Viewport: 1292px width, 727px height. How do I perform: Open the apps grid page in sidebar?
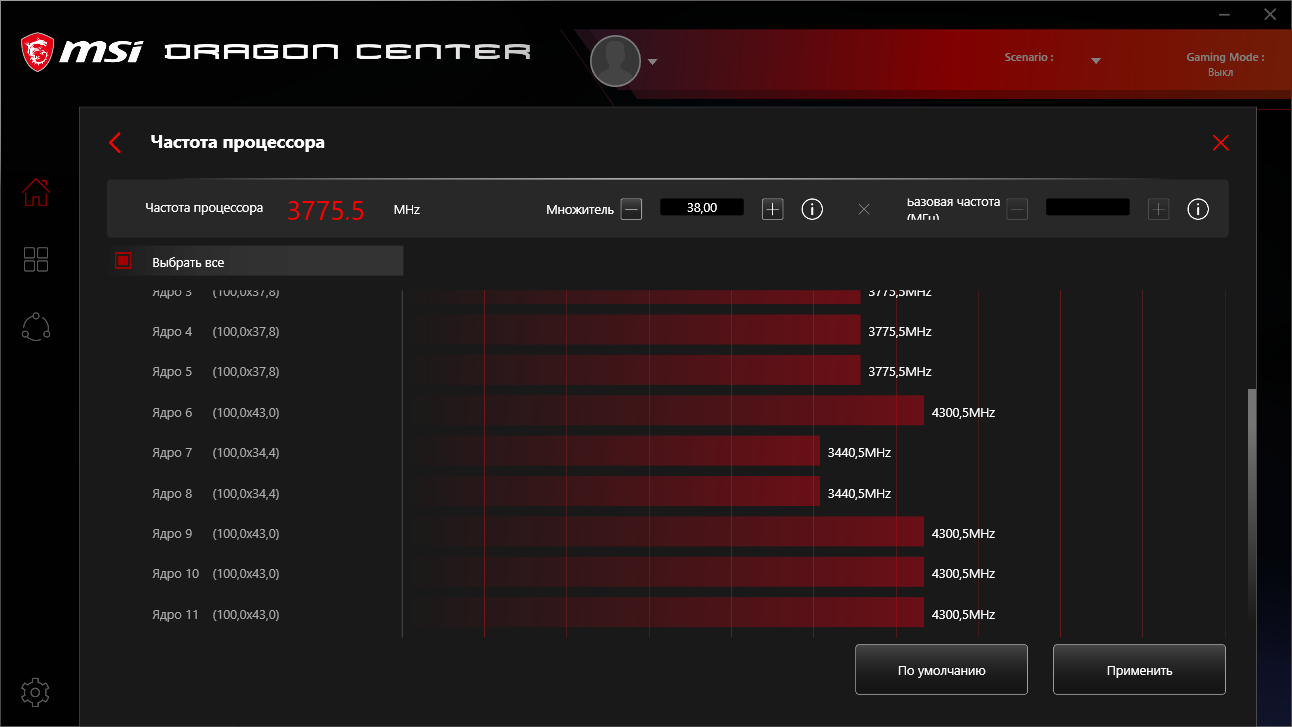coord(36,260)
